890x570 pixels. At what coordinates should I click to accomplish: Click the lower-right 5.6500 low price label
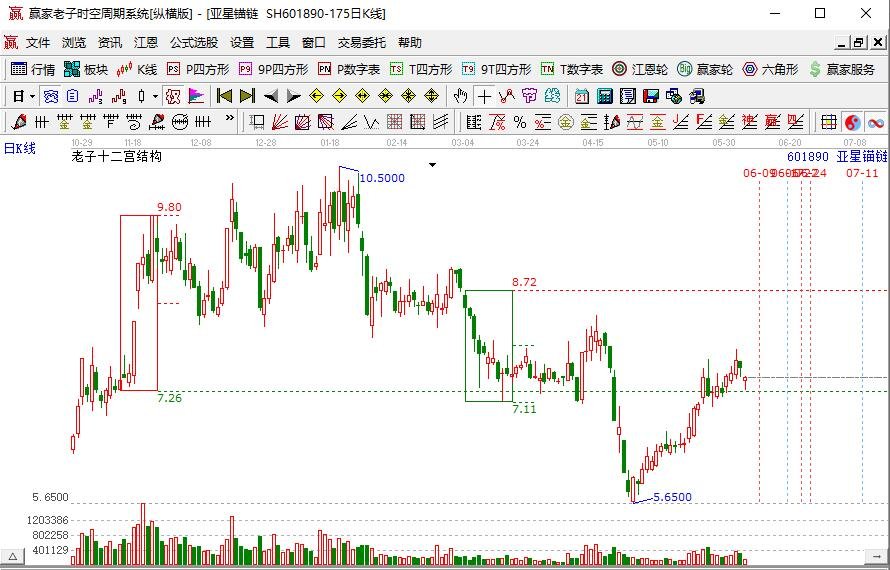(673, 497)
